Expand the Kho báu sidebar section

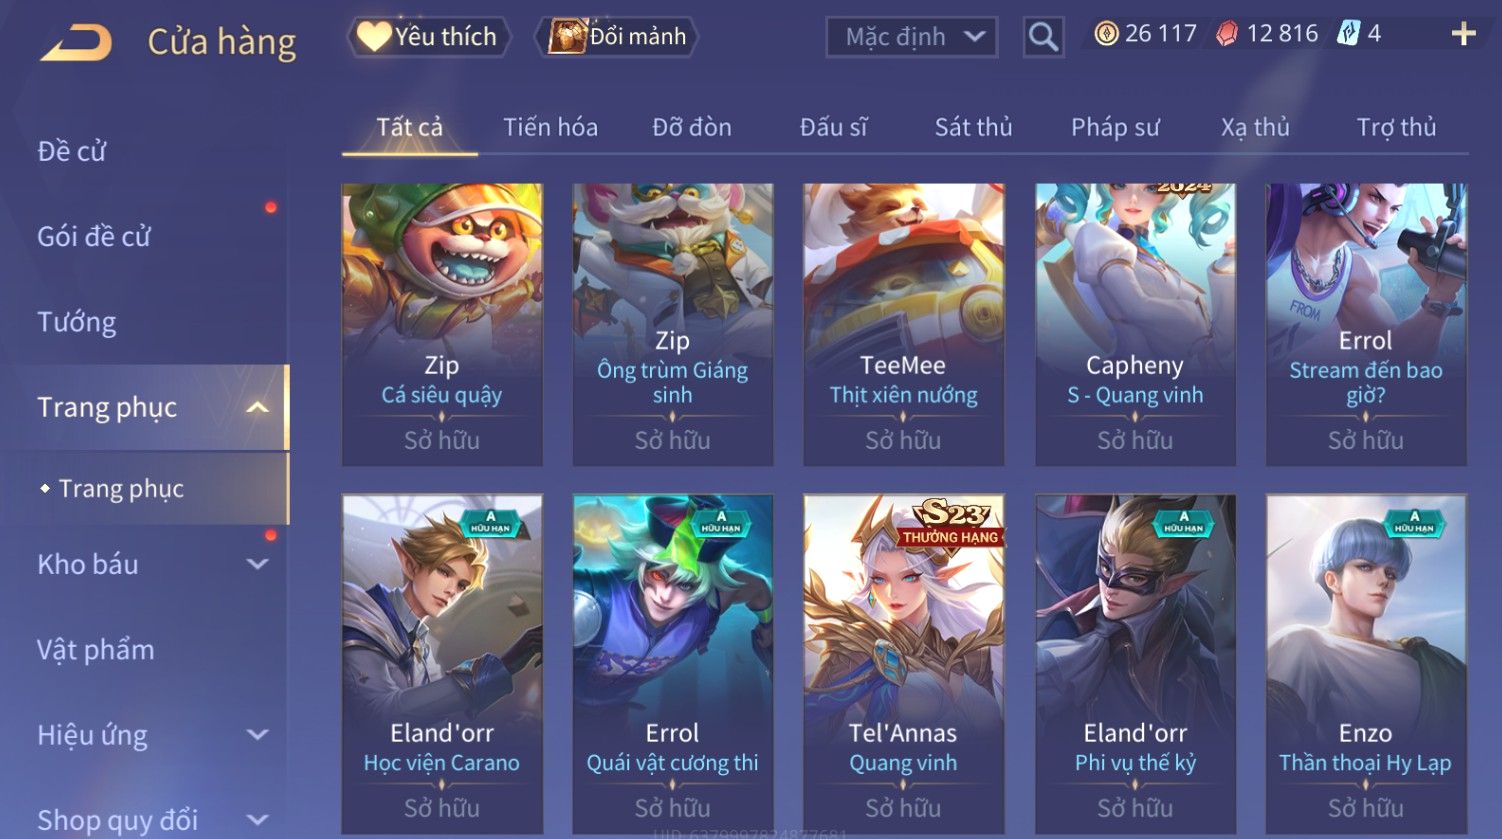click(257, 564)
